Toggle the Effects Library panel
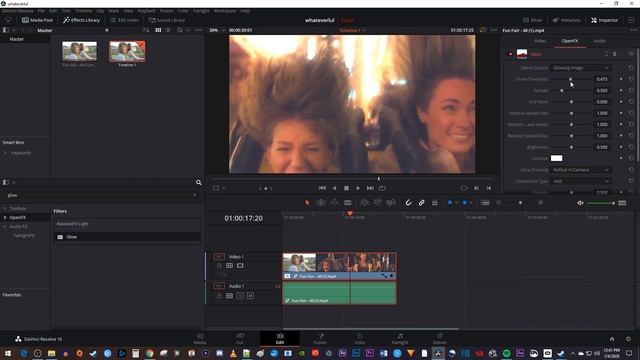 [81, 20]
